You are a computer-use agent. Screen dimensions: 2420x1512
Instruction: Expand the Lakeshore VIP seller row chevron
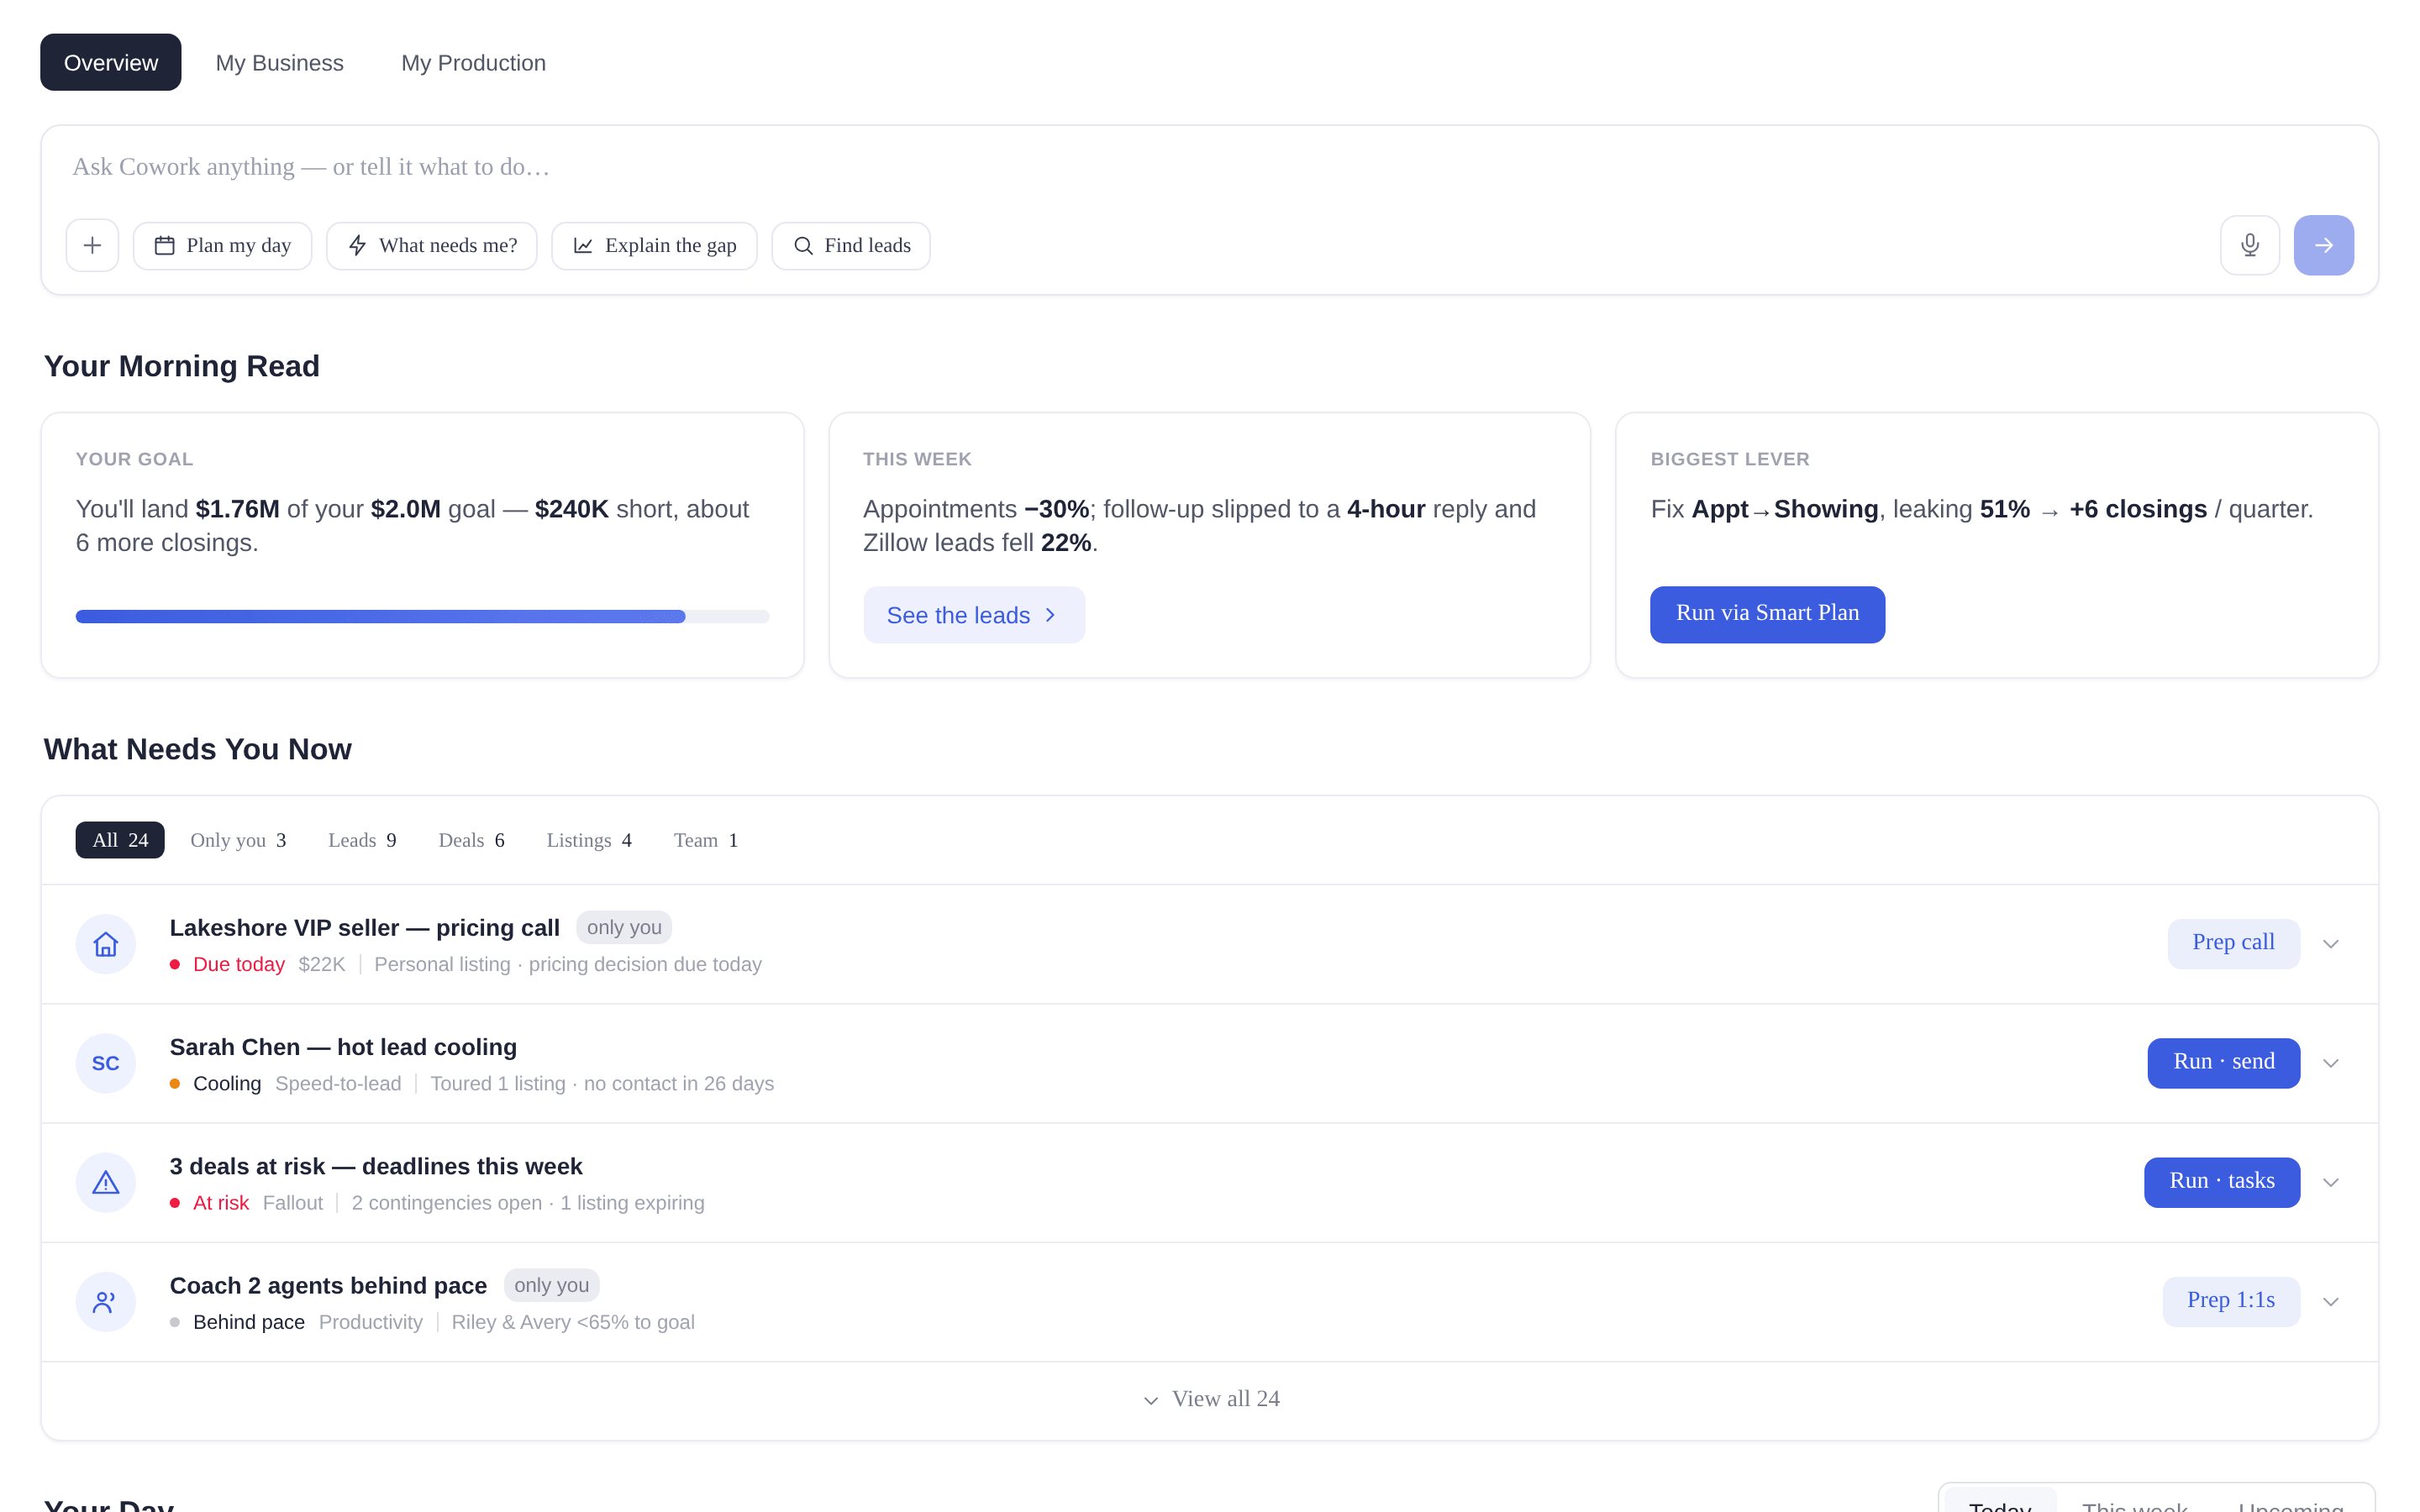coord(2331,944)
